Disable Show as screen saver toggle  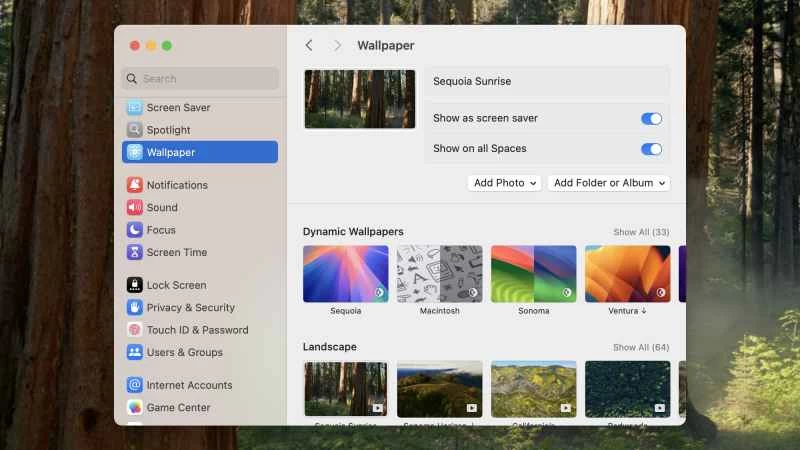pyautogui.click(x=651, y=118)
